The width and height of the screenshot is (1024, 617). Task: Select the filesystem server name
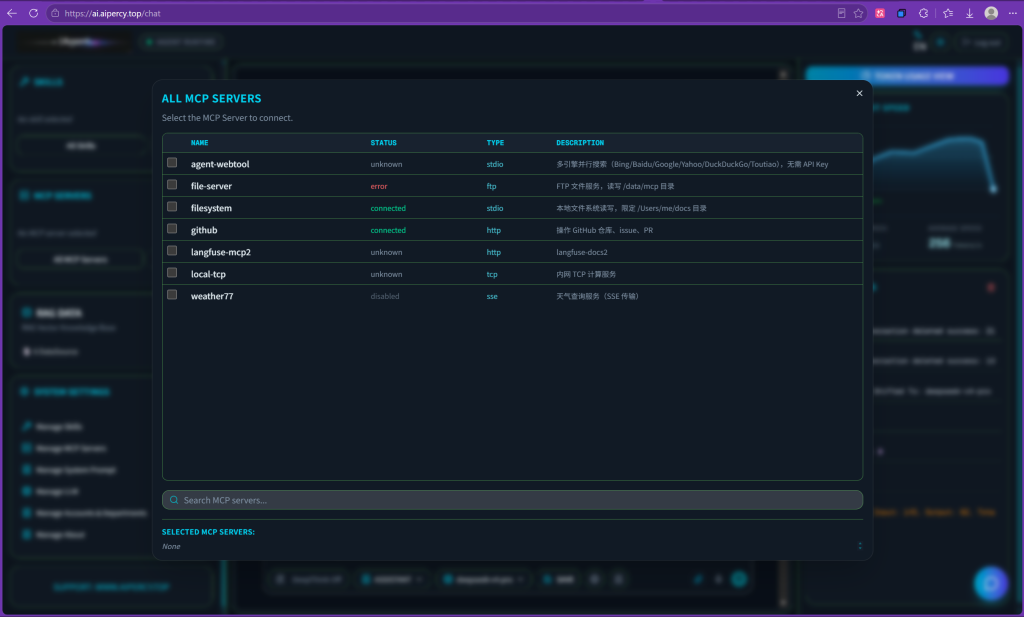click(x=211, y=208)
